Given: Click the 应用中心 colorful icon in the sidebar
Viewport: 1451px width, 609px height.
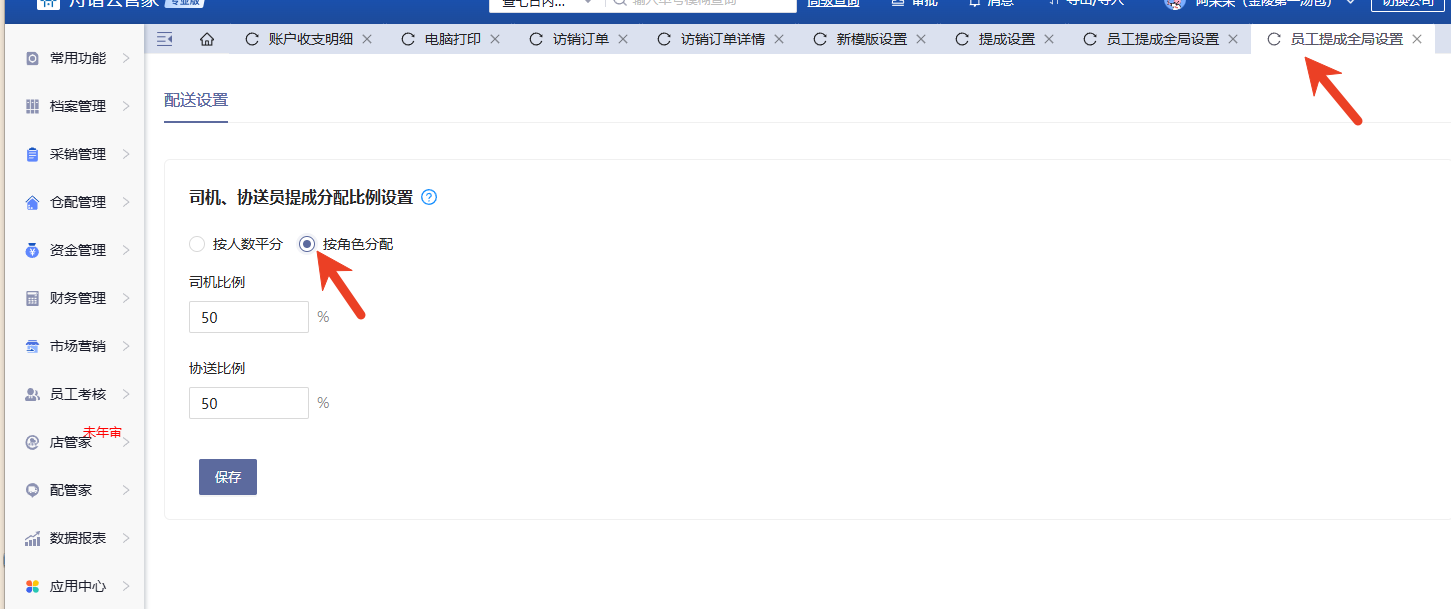Looking at the screenshot, I should [x=32, y=586].
